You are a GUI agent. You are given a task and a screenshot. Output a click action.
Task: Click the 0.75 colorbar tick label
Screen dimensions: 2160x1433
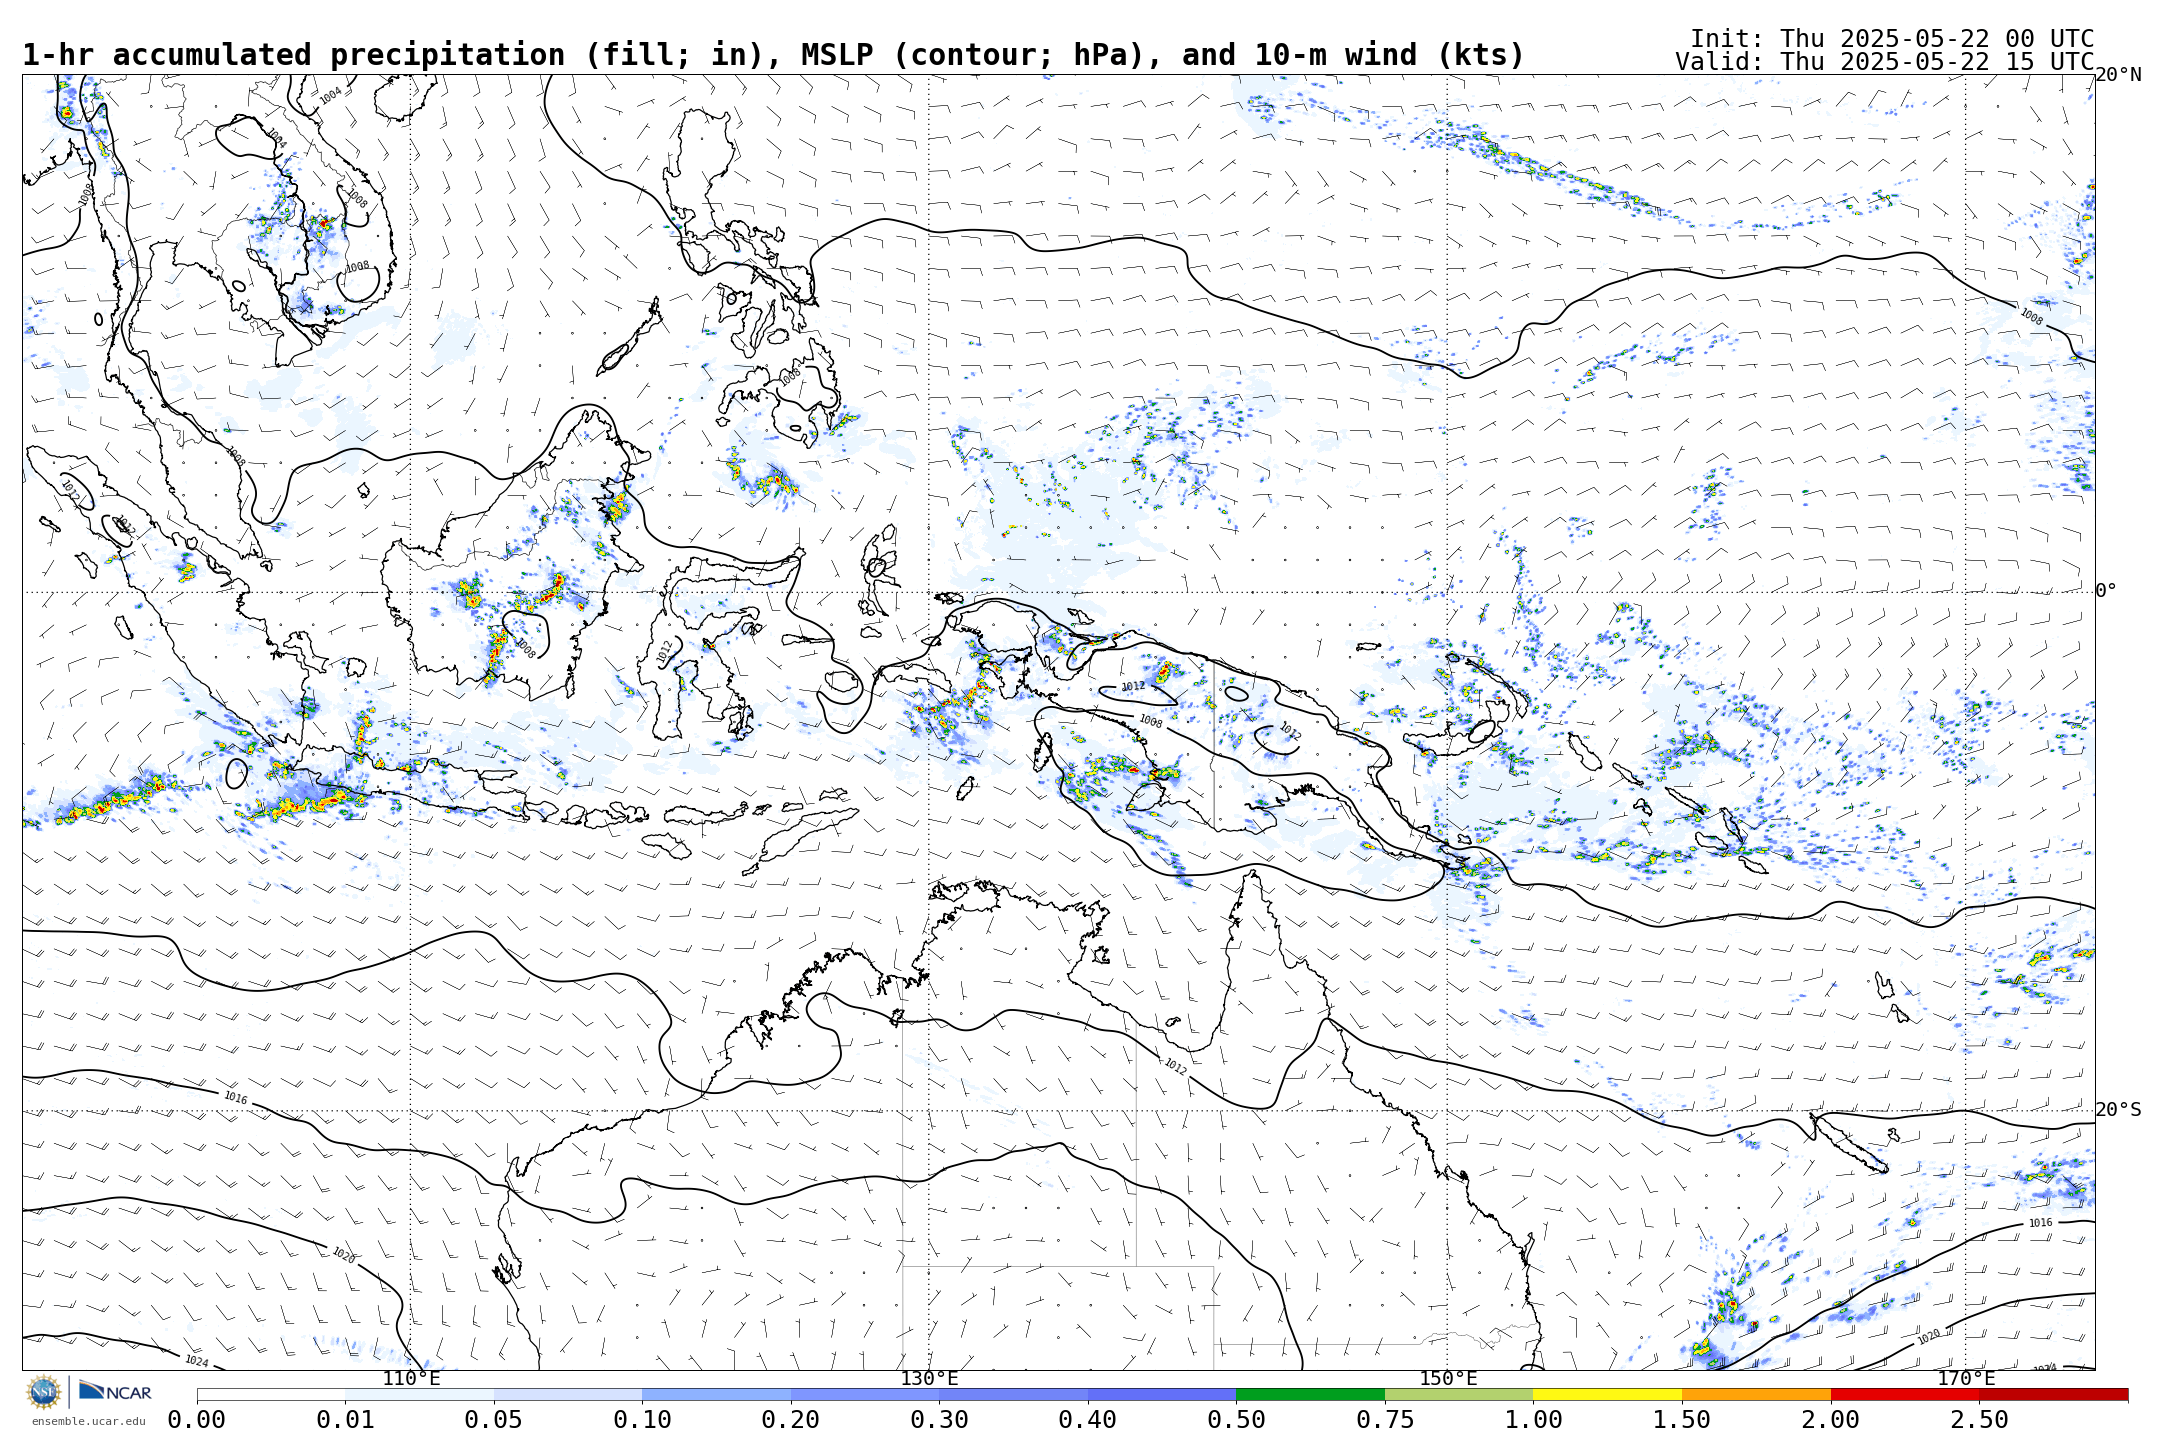1385,1420
